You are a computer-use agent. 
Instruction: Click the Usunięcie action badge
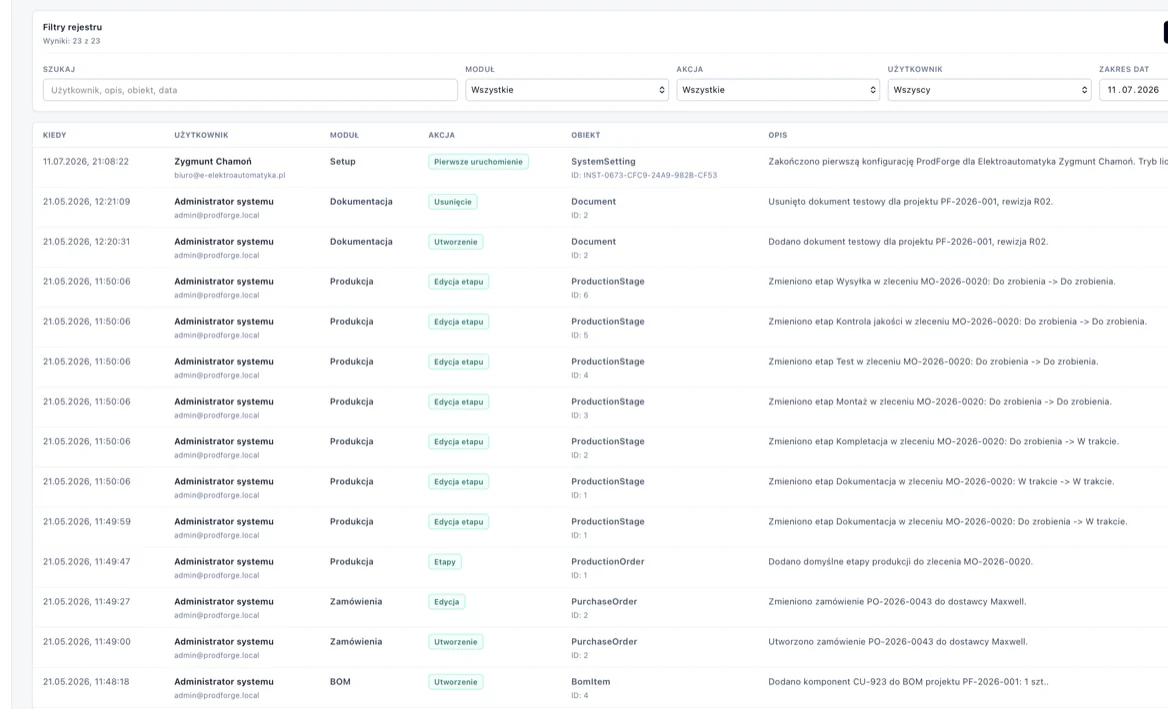pyautogui.click(x=453, y=202)
